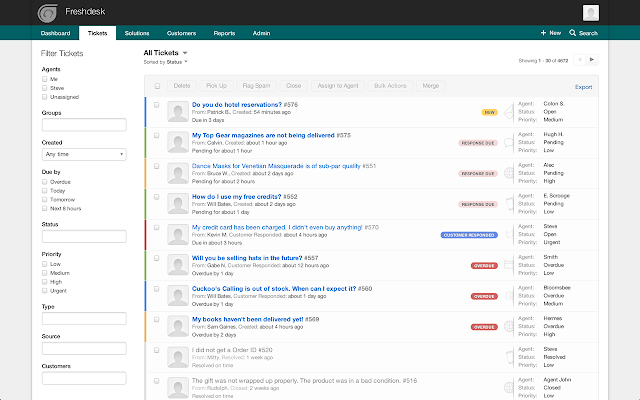Select checkbox for ticket #570

(x=156, y=228)
